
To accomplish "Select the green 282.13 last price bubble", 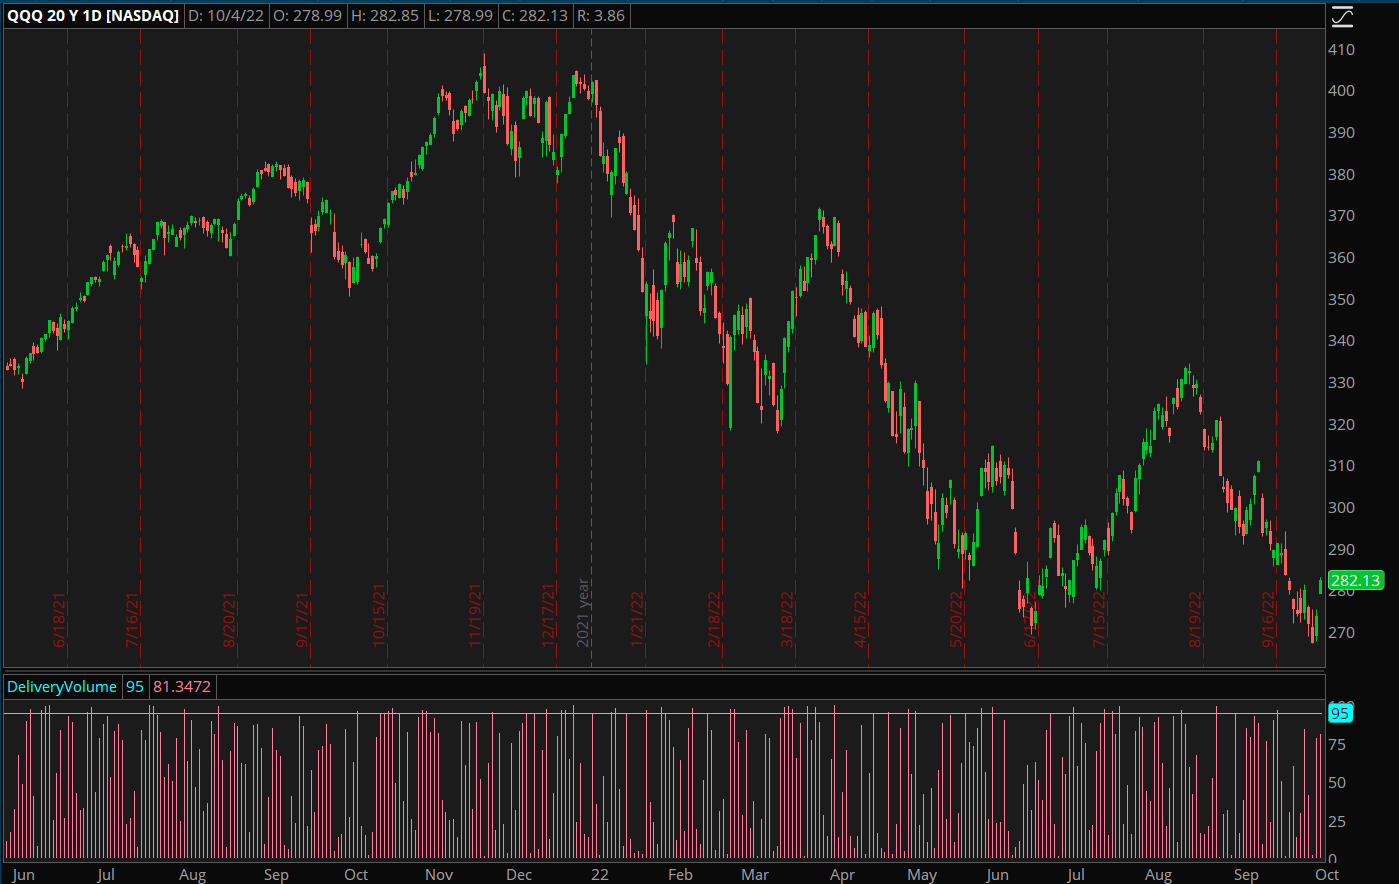I will point(1356,580).
